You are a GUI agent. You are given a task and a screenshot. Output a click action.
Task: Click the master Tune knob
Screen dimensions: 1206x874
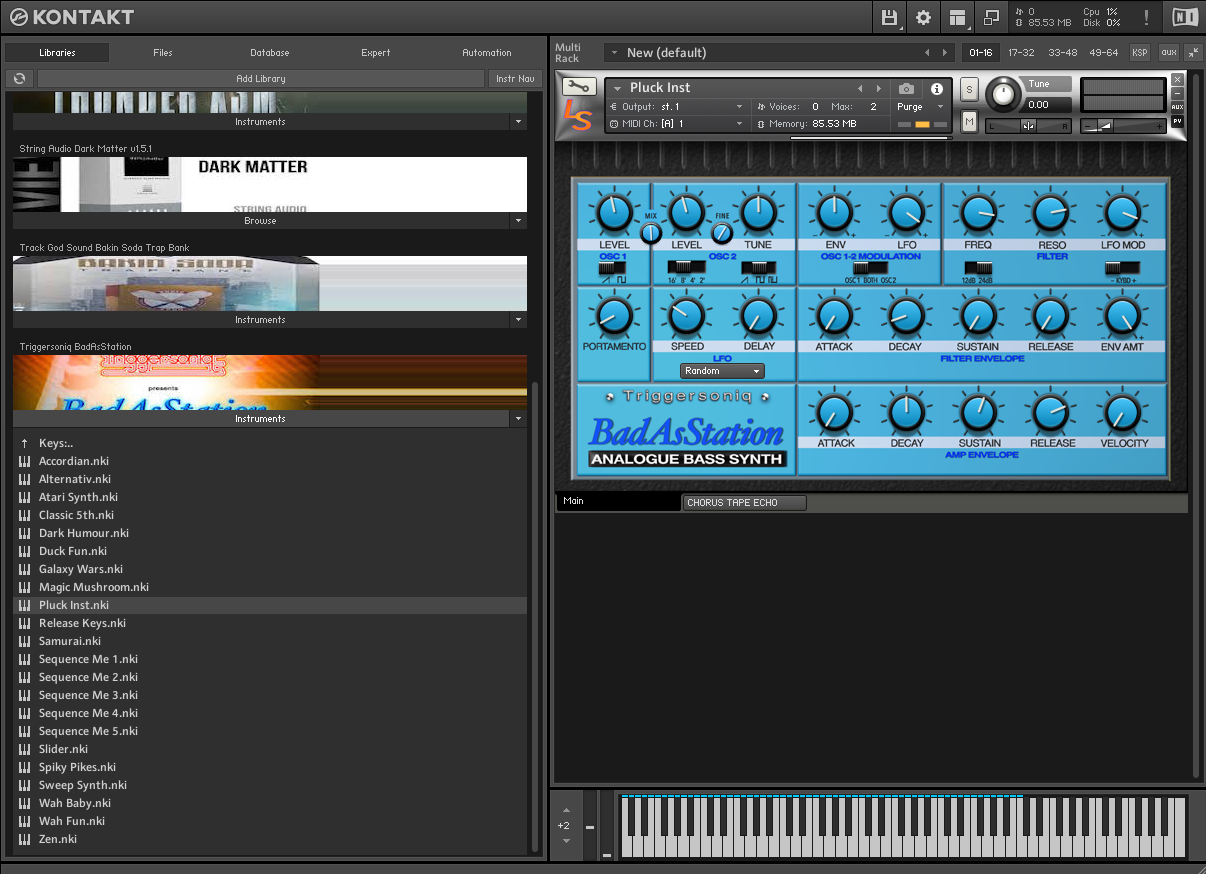(x=1003, y=94)
